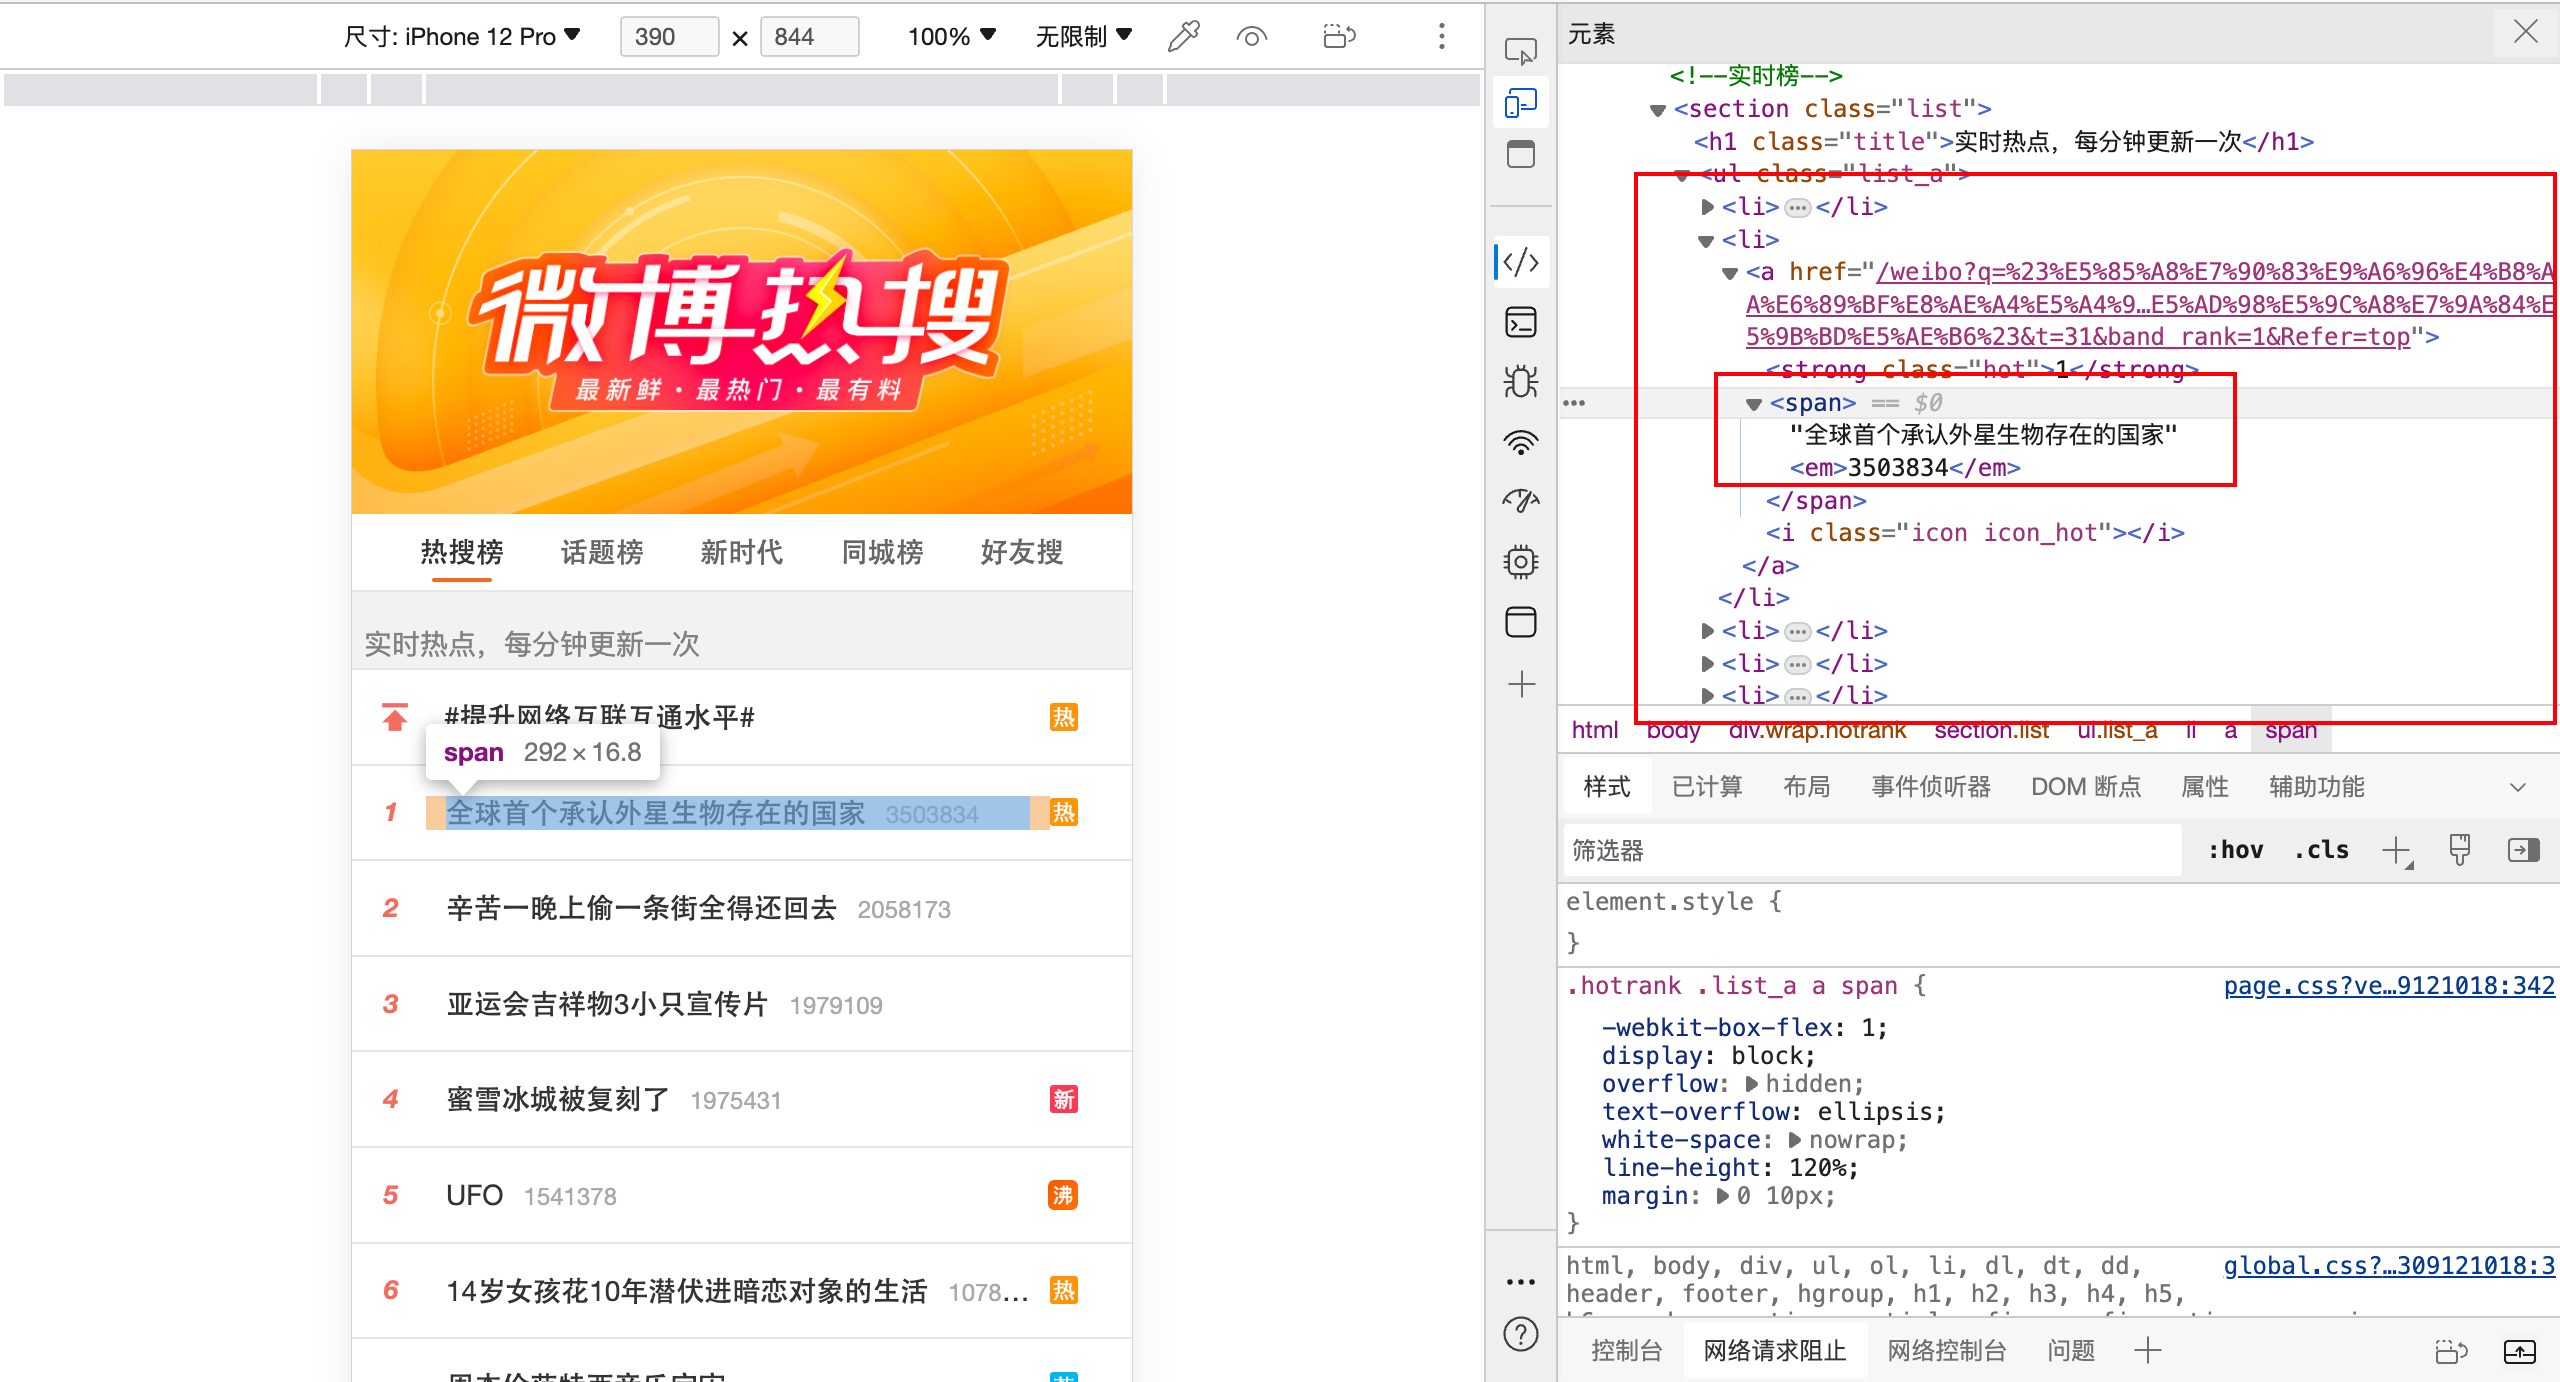
Task: Open the Elements panel code icon
Action: 1521,262
